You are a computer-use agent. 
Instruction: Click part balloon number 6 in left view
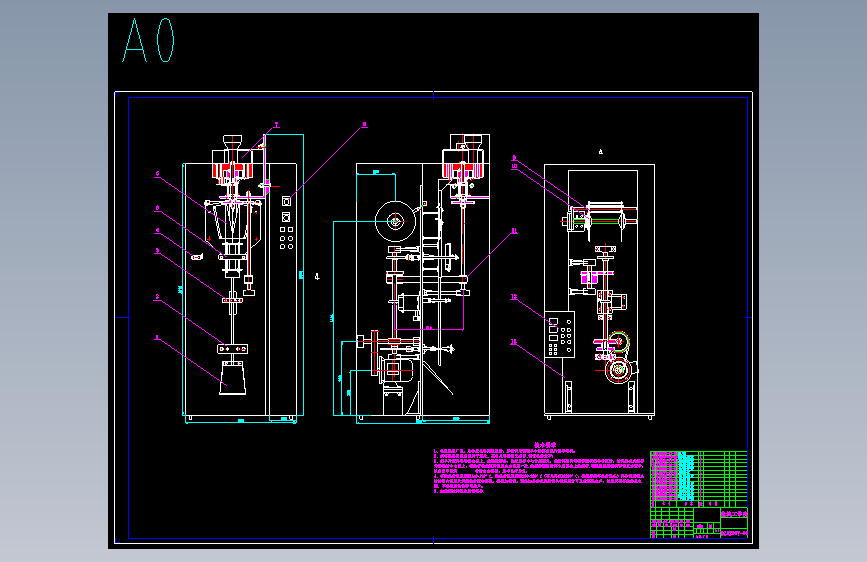(157, 174)
